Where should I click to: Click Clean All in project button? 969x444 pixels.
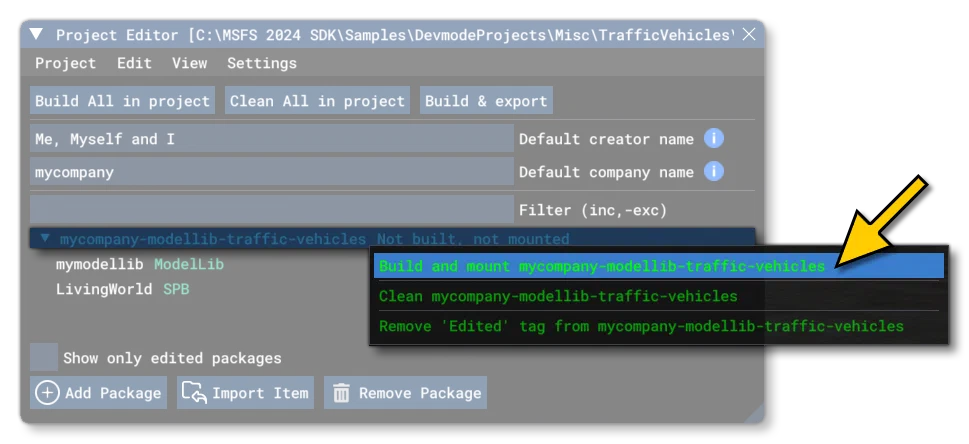pyautogui.click(x=318, y=101)
